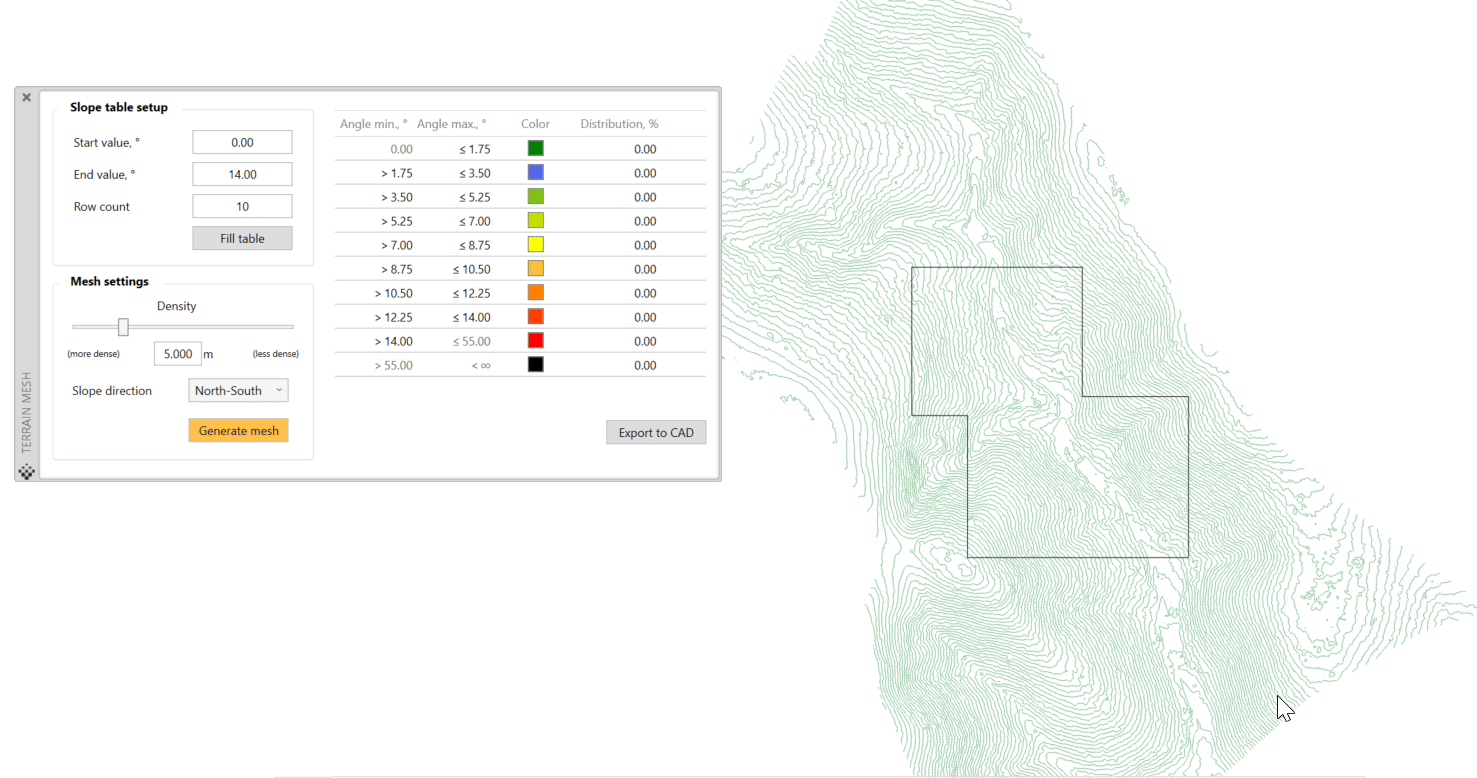
Task: Click the ≤ 55.00 angle max cell
Action: pos(471,341)
